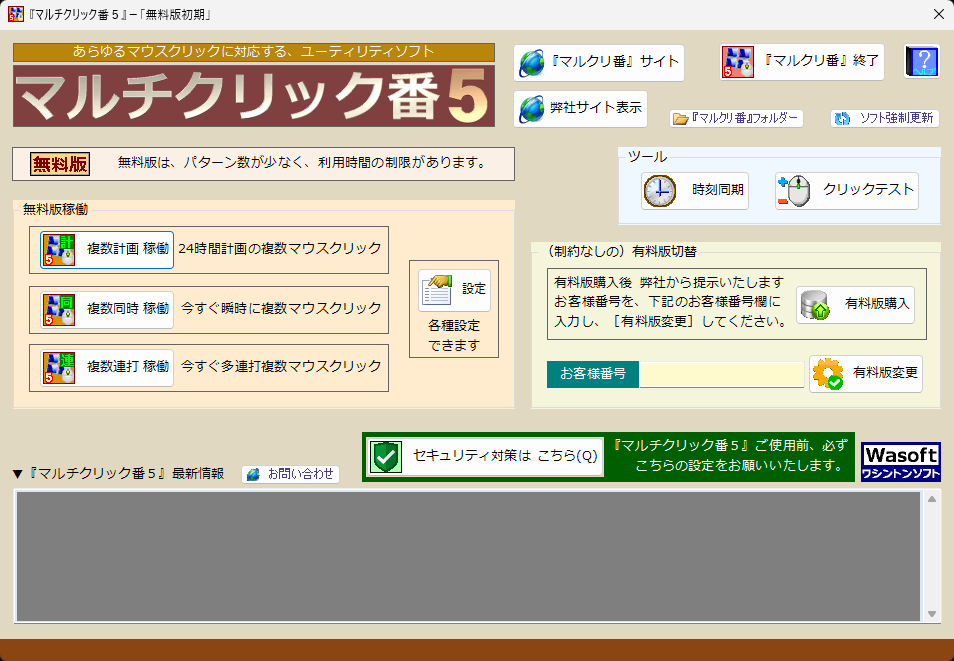Open セキュリティ対策は こちら(Q) button
The height and width of the screenshot is (661, 954).
(486, 456)
